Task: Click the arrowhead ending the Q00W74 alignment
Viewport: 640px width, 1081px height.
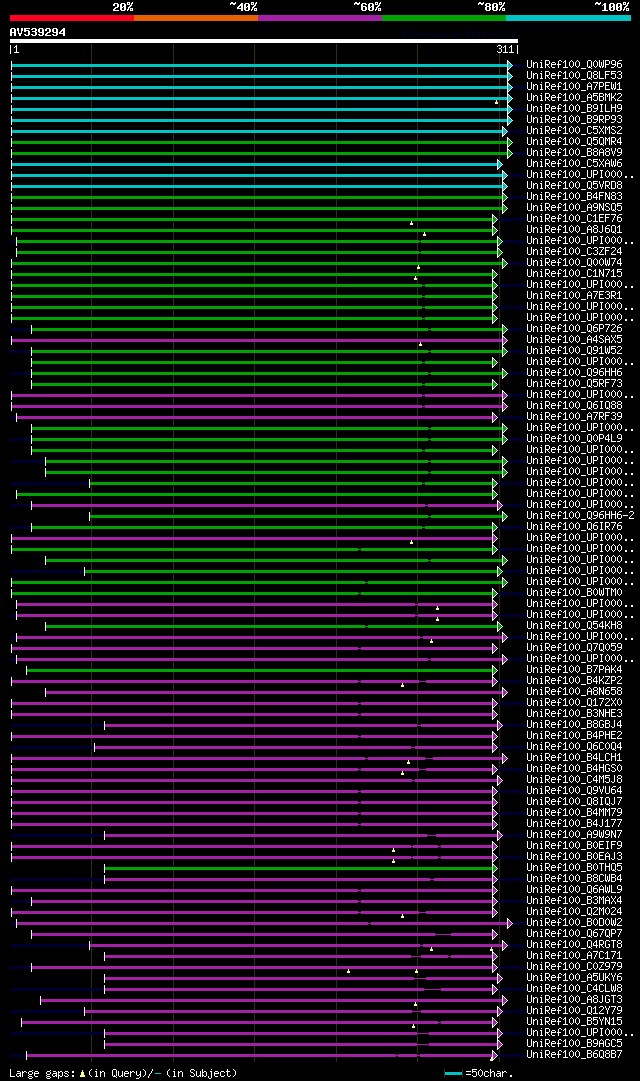Action: pyautogui.click(x=505, y=263)
